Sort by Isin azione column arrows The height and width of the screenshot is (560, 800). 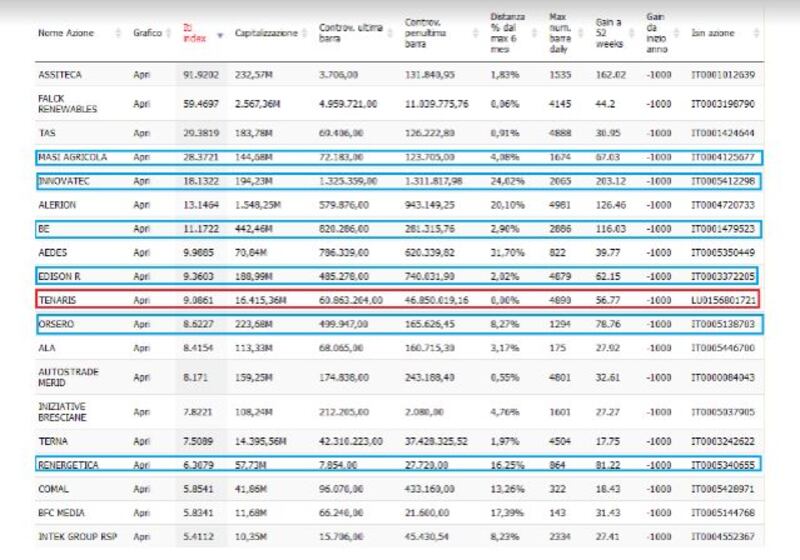click(756, 33)
